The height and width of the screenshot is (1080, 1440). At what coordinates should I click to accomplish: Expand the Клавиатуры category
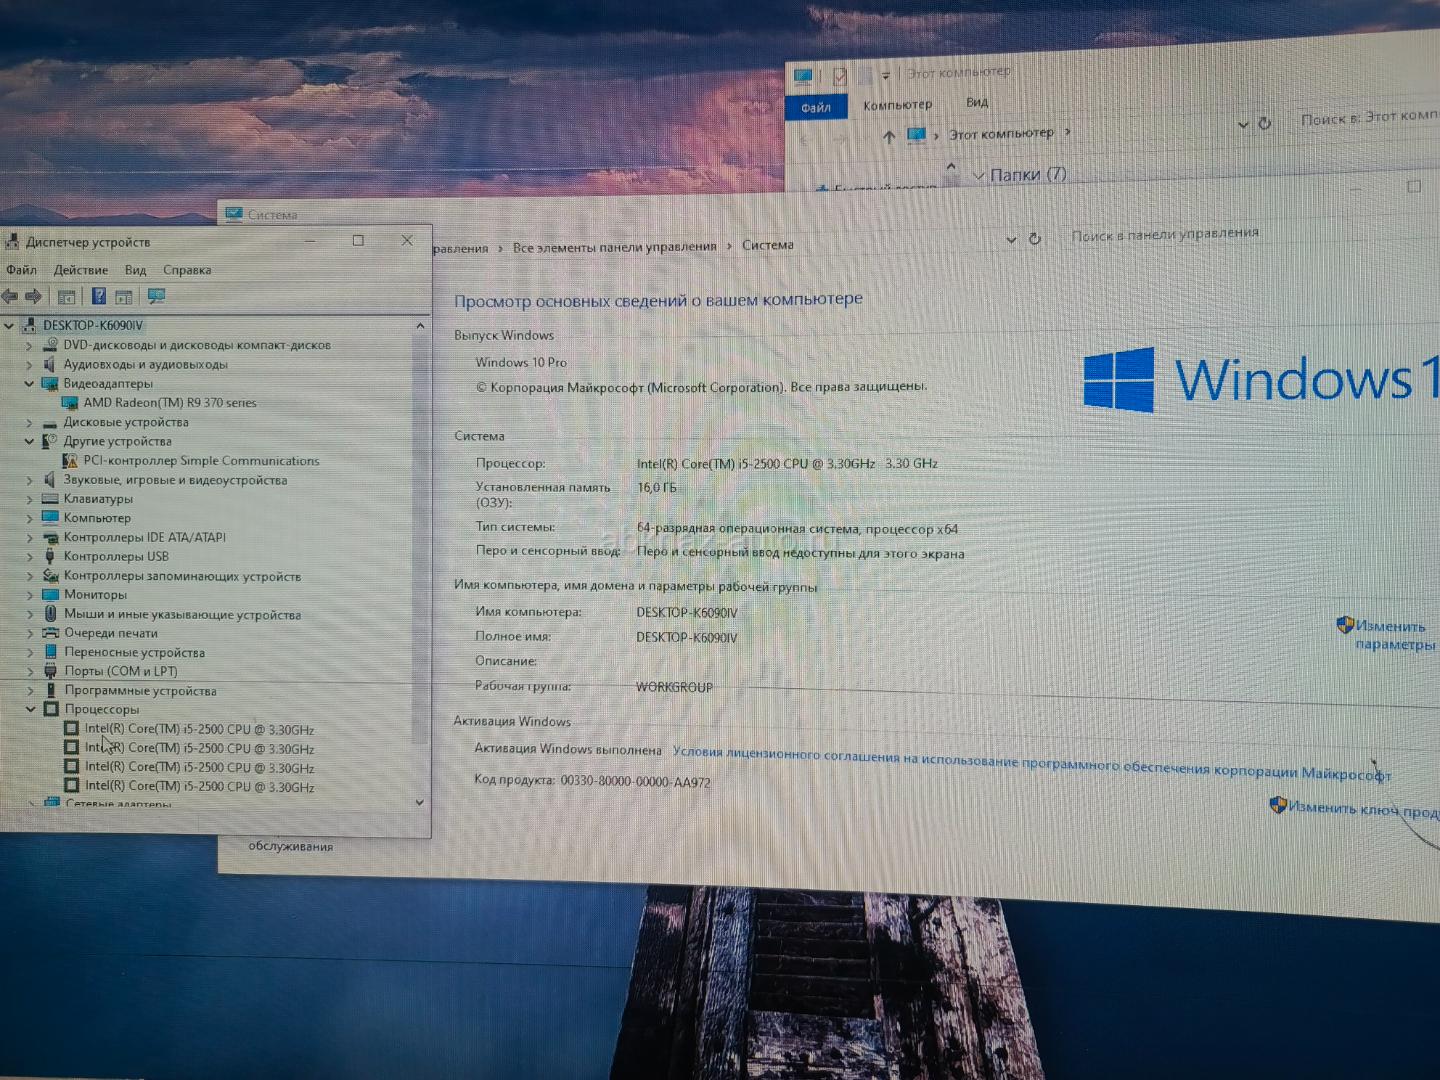29,499
